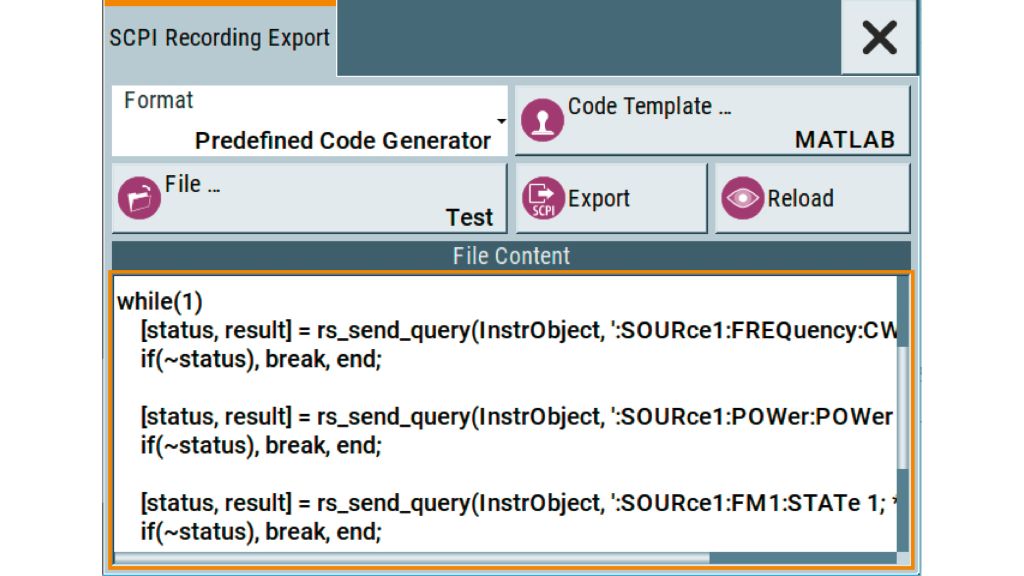1024x576 pixels.
Task: Click the SCPI export arrow icon
Action: click(543, 198)
